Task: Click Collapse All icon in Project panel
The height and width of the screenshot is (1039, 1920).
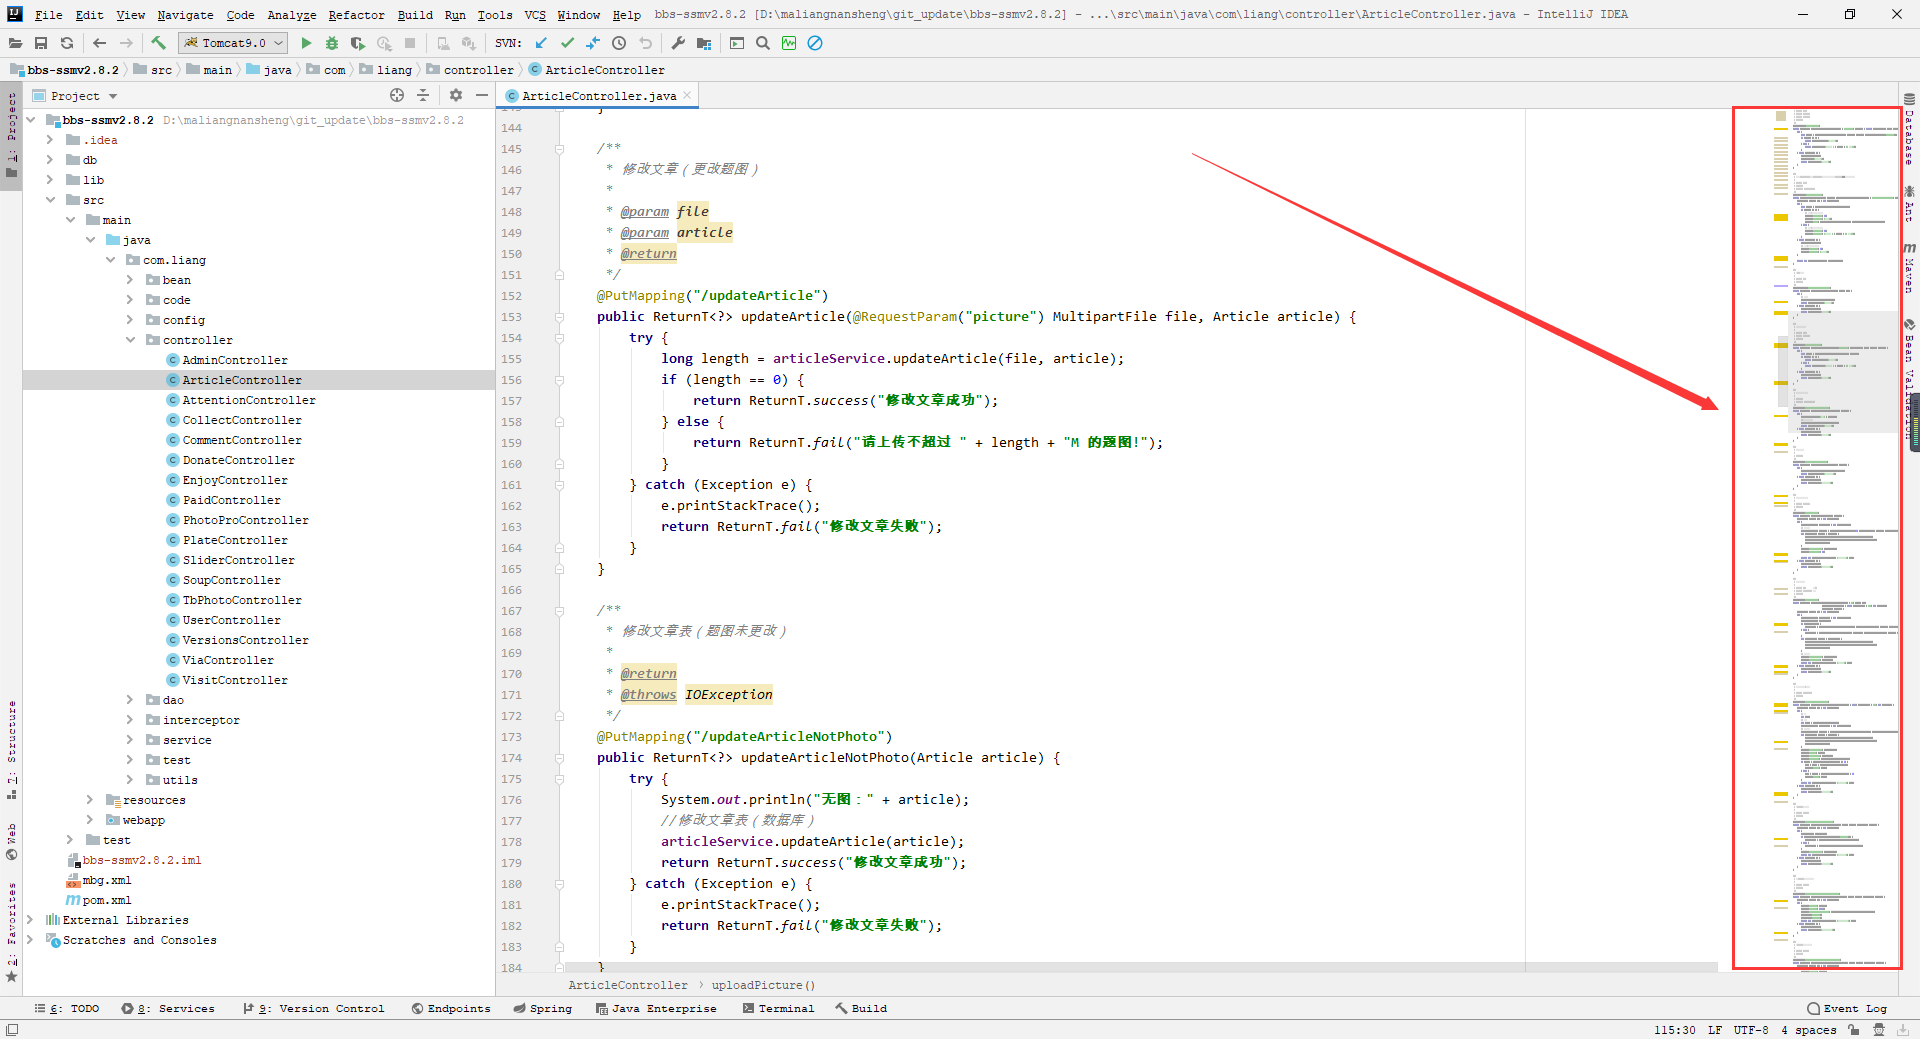Action: click(x=423, y=95)
